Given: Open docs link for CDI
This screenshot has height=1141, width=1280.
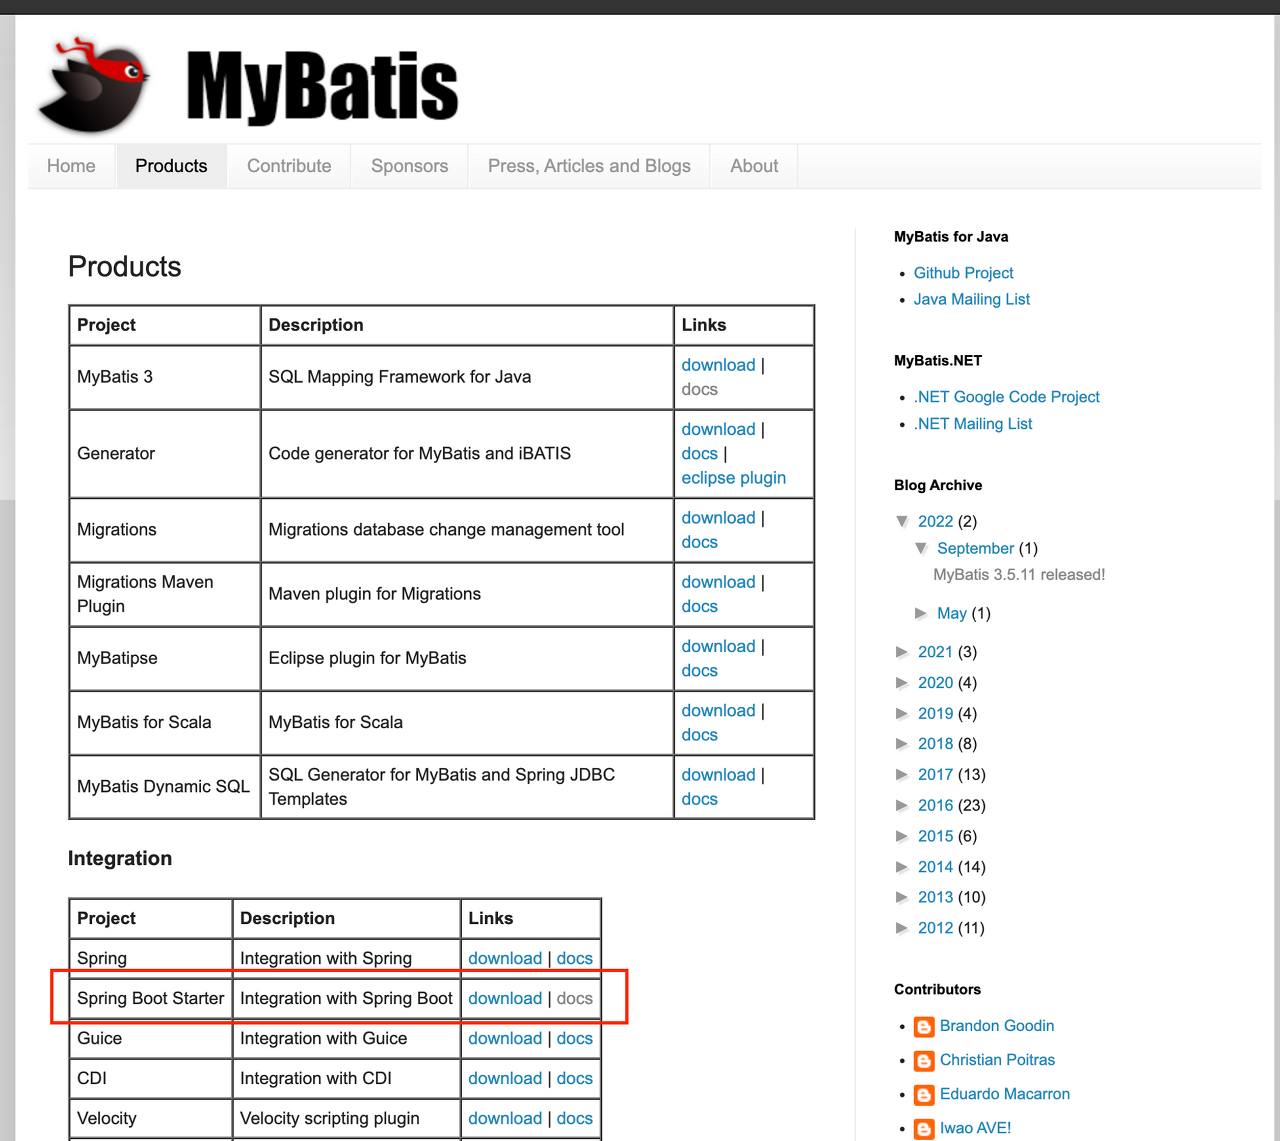Looking at the screenshot, I should (x=574, y=1078).
